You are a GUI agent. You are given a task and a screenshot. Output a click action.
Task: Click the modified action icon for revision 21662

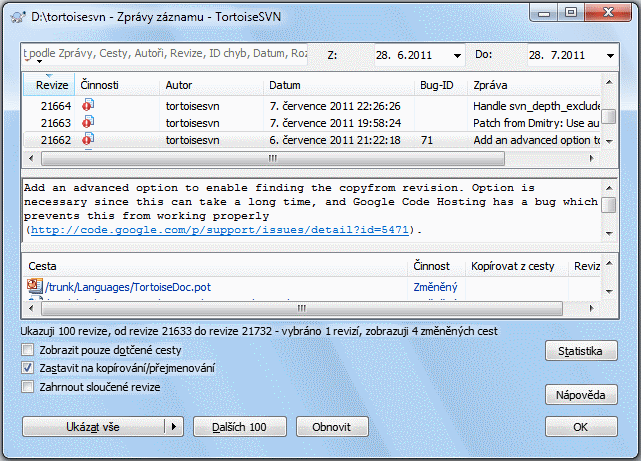pos(88,139)
